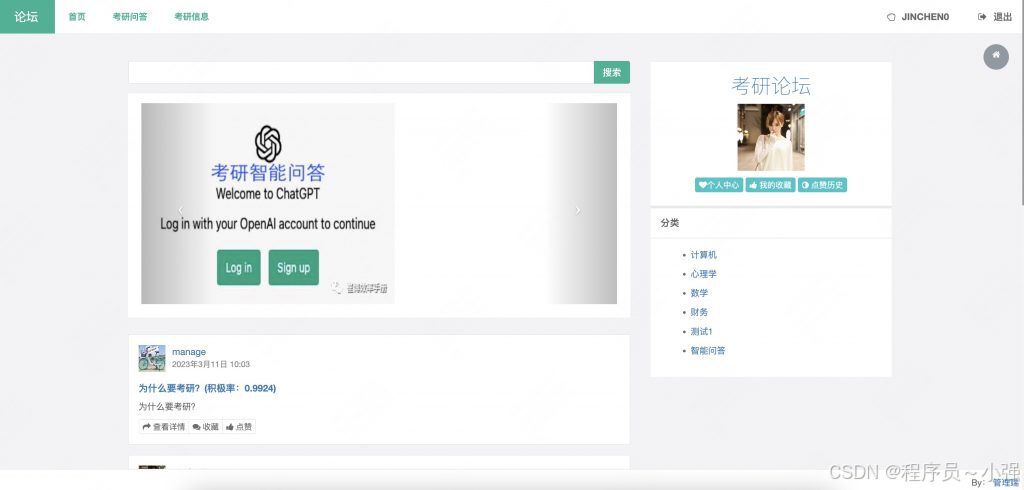This screenshot has width=1024, height=490.
Task: Click the 分类 panel heading
Action: [x=670, y=223]
